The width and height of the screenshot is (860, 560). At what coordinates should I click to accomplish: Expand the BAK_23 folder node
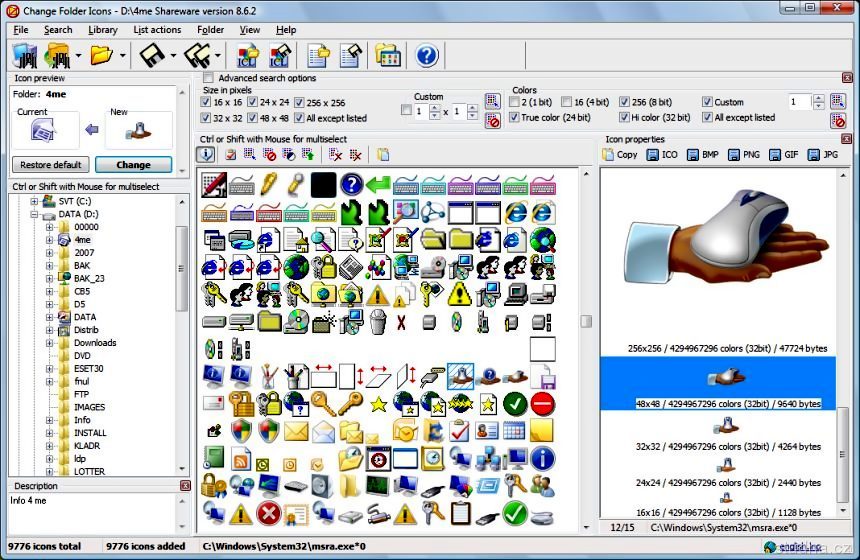[49, 279]
